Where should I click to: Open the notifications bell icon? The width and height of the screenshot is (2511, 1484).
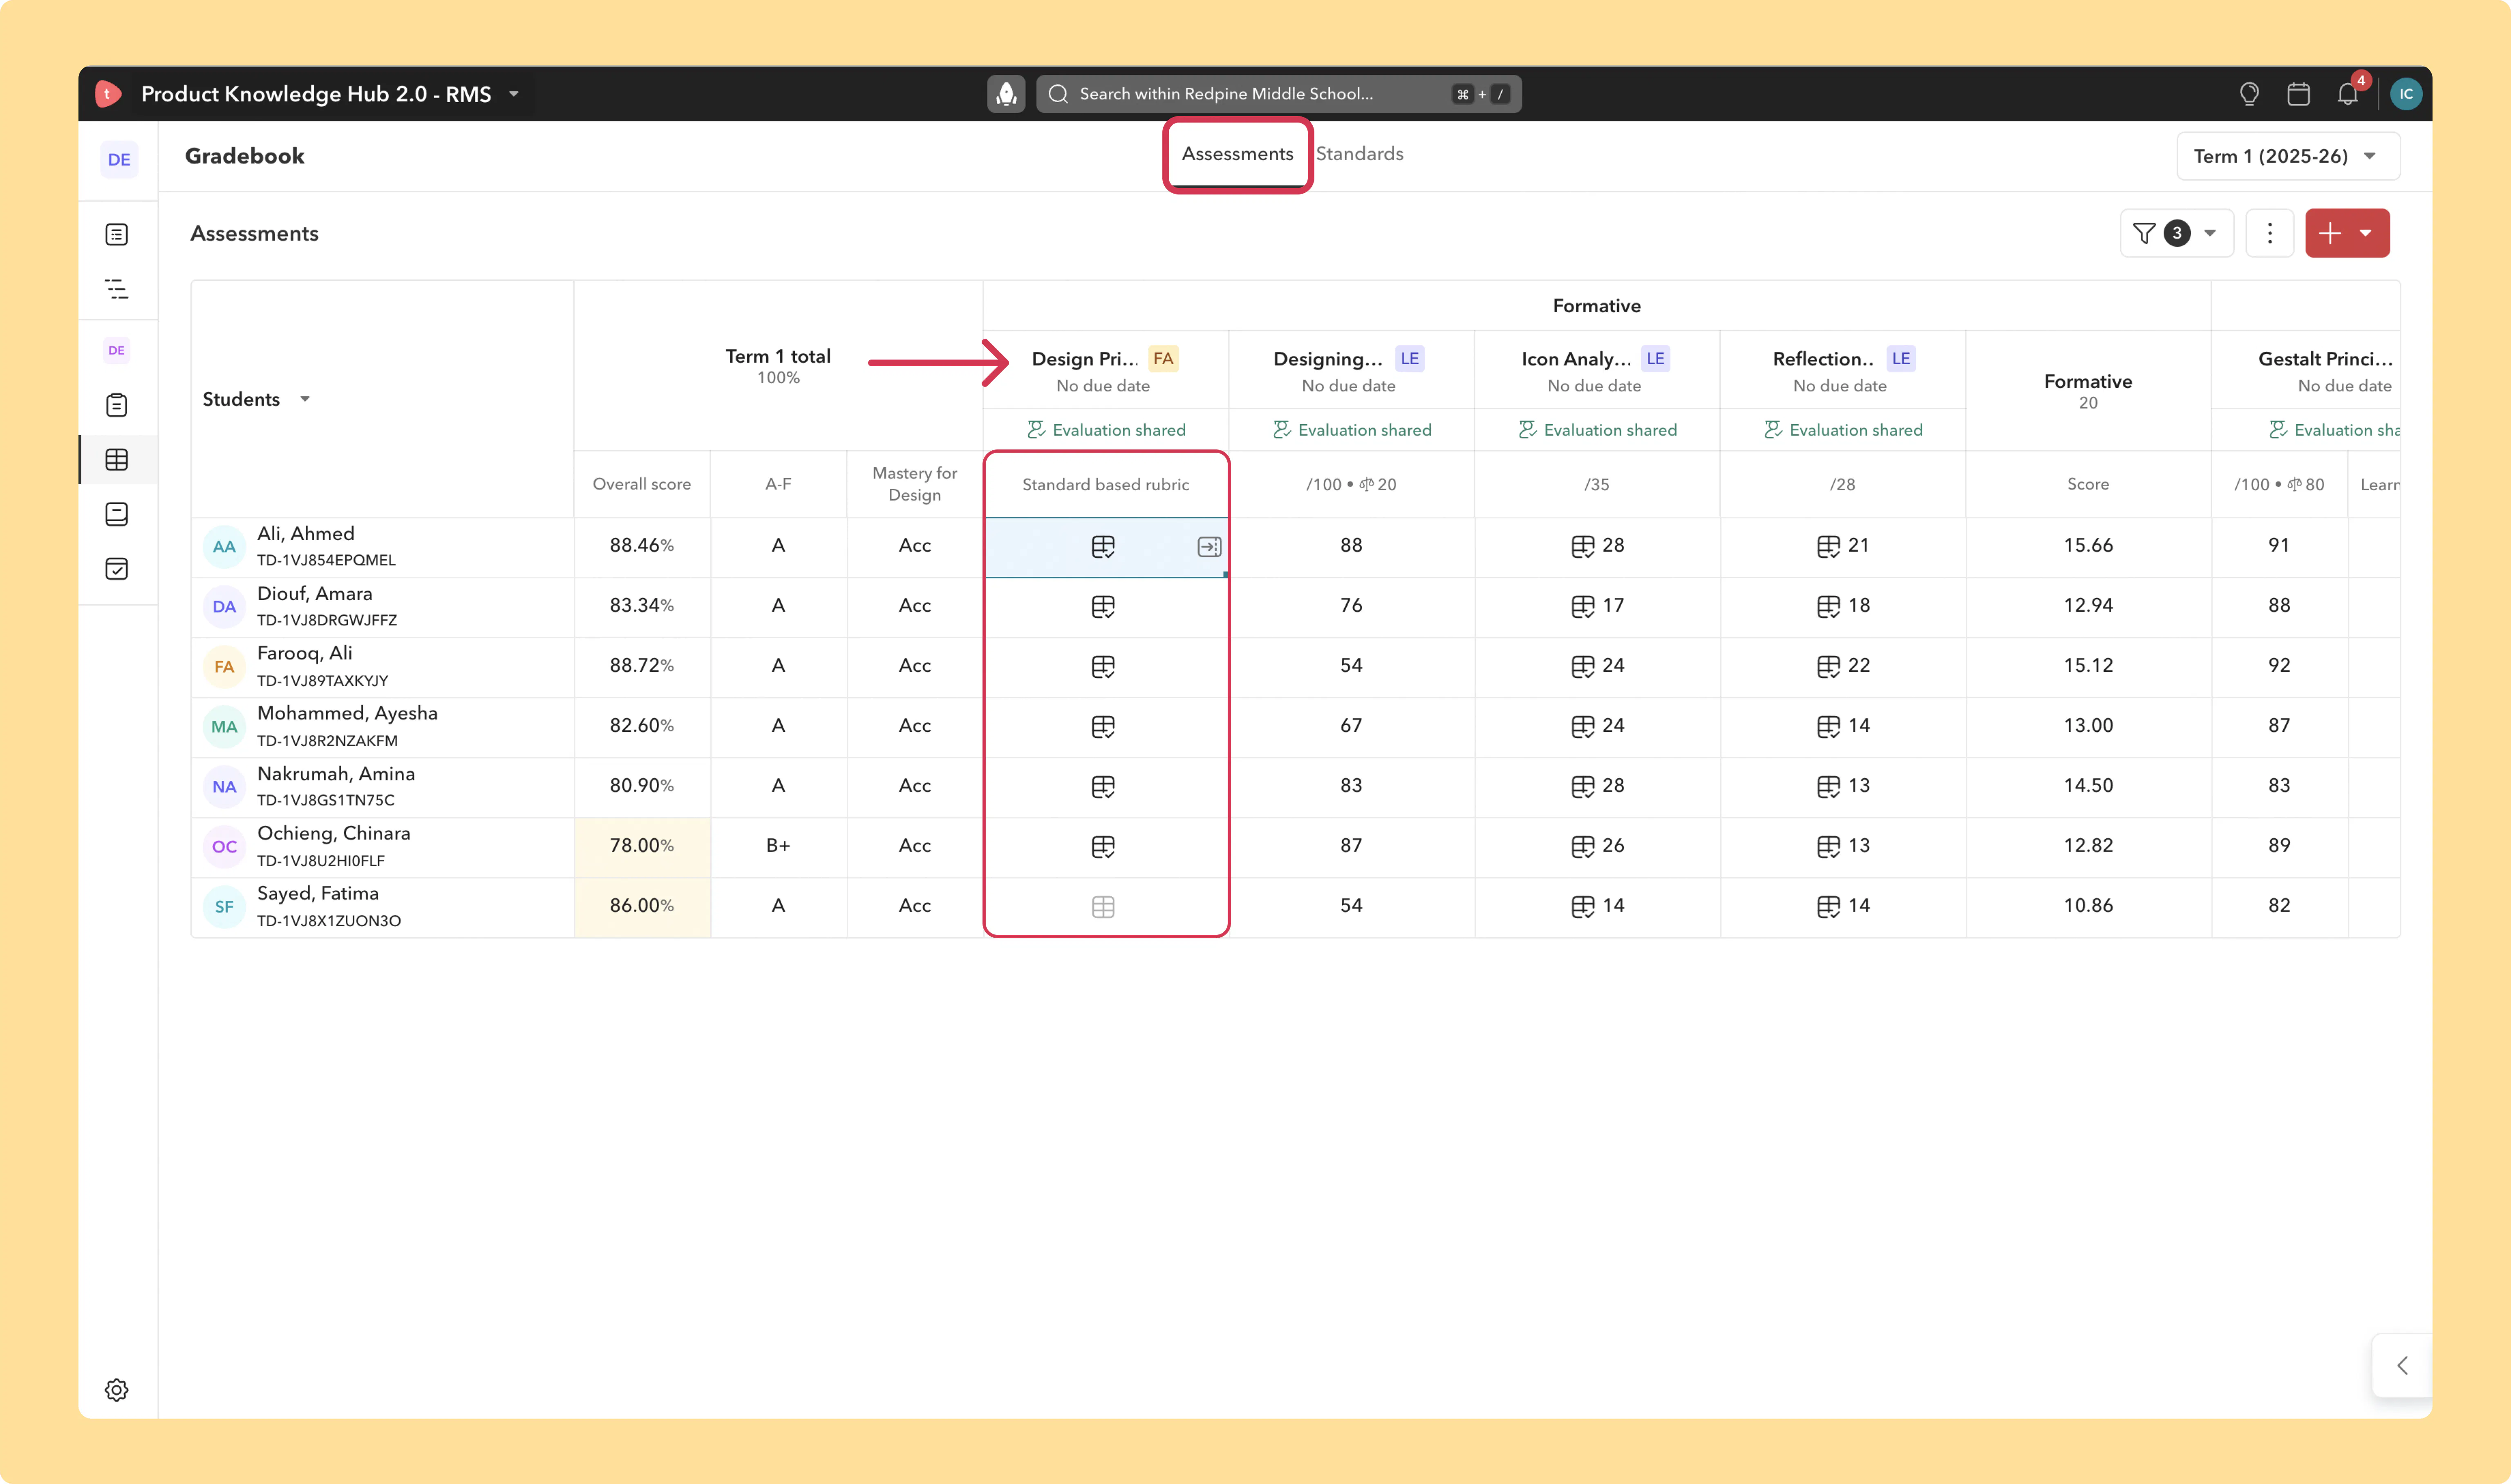(2347, 93)
